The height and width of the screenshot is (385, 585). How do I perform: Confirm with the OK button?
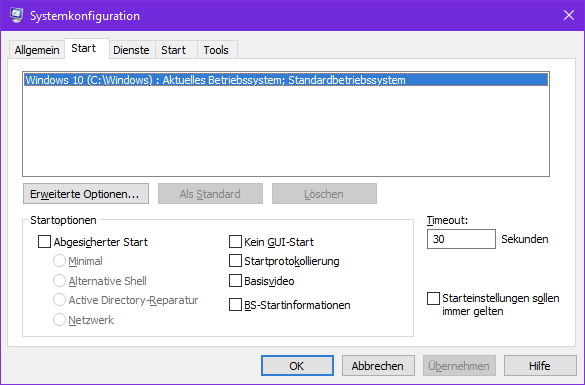pos(297,366)
